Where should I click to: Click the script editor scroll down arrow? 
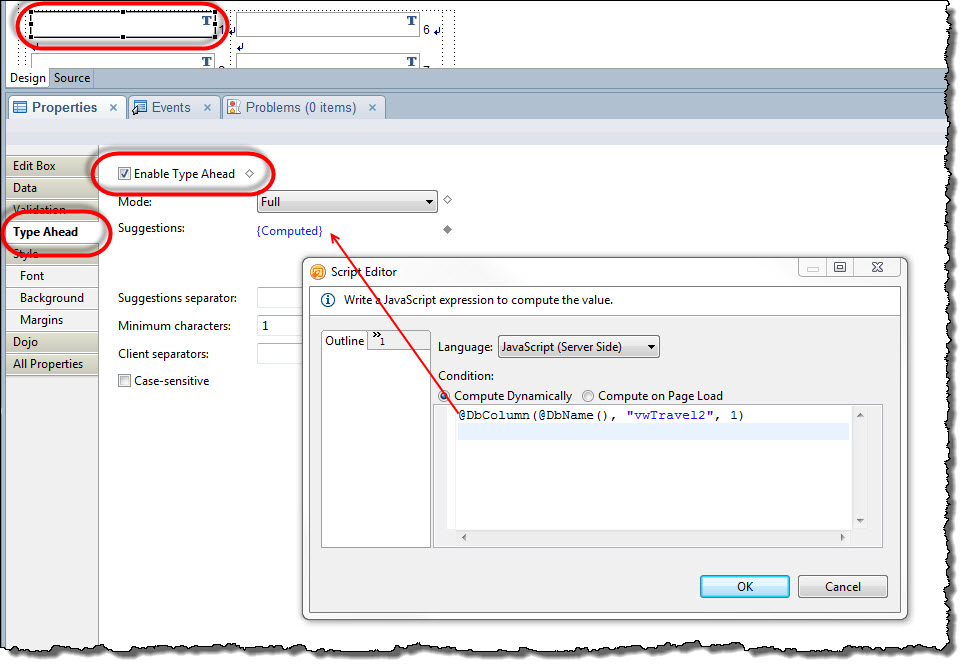[x=860, y=521]
